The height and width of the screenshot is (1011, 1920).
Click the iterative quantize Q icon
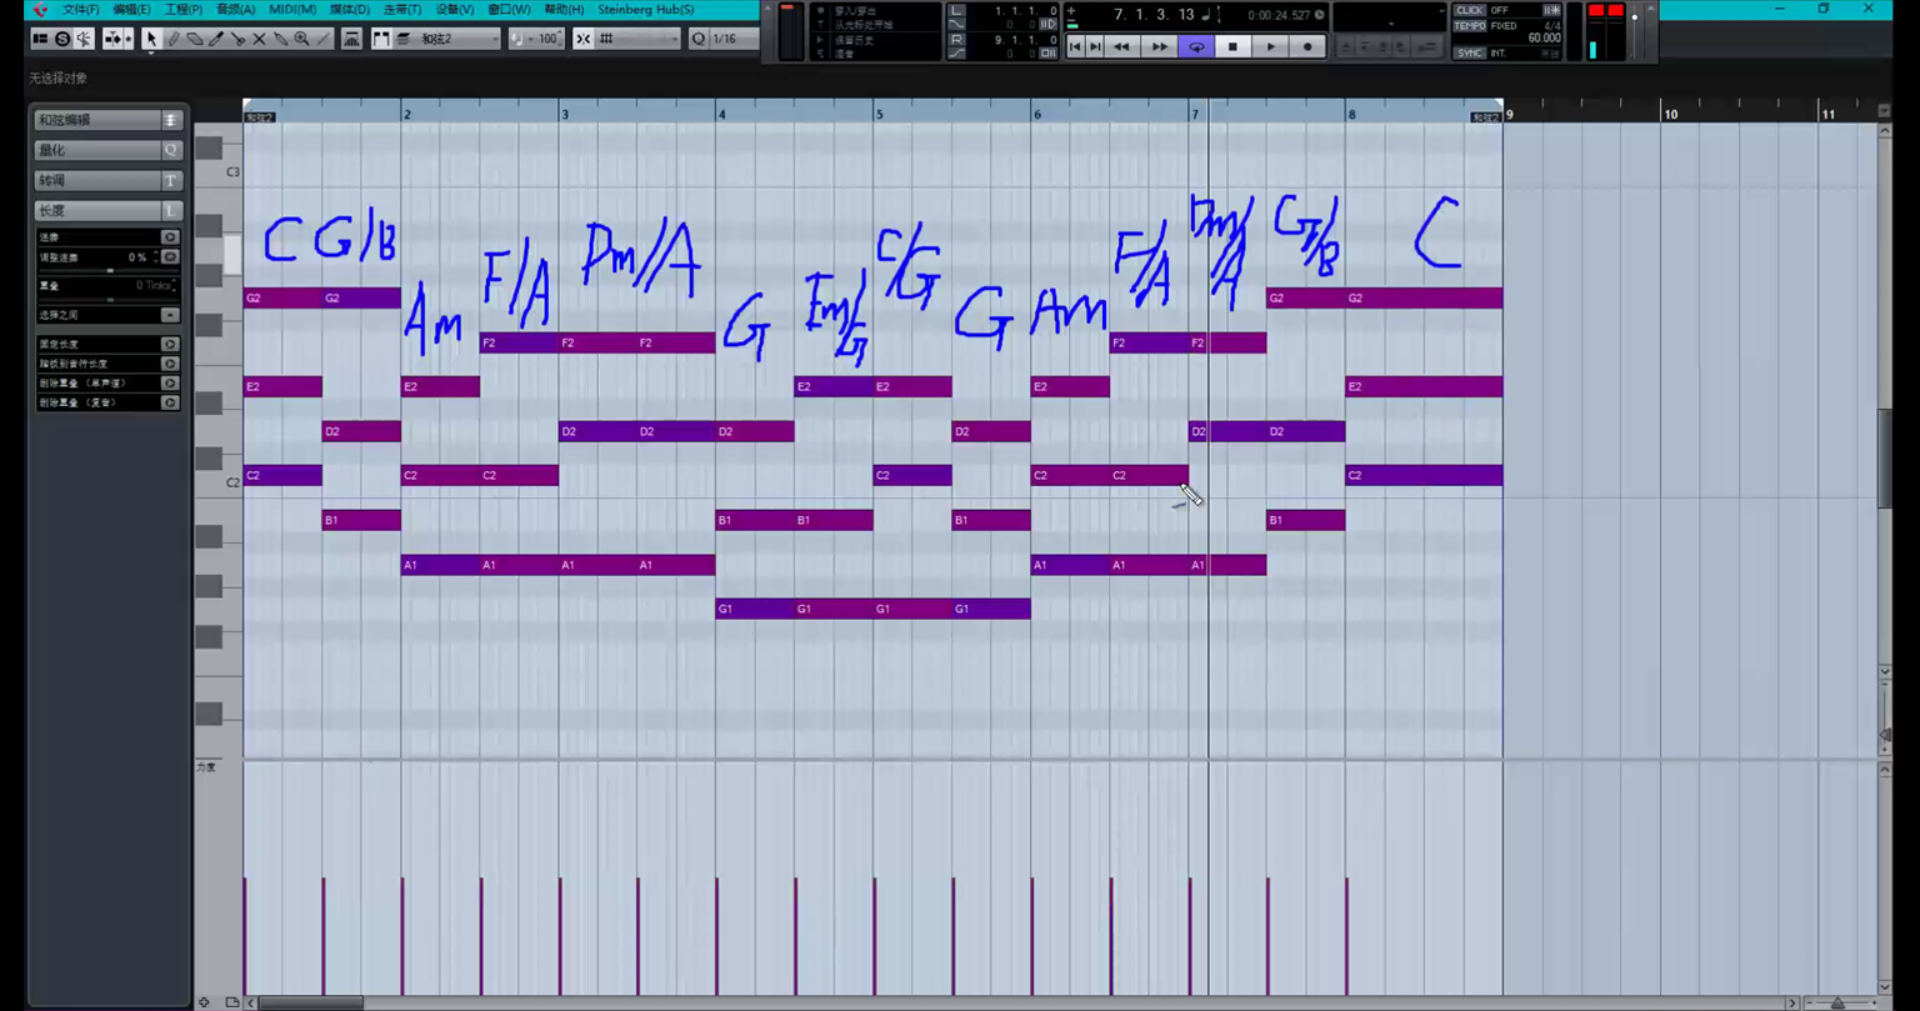pyautogui.click(x=698, y=39)
